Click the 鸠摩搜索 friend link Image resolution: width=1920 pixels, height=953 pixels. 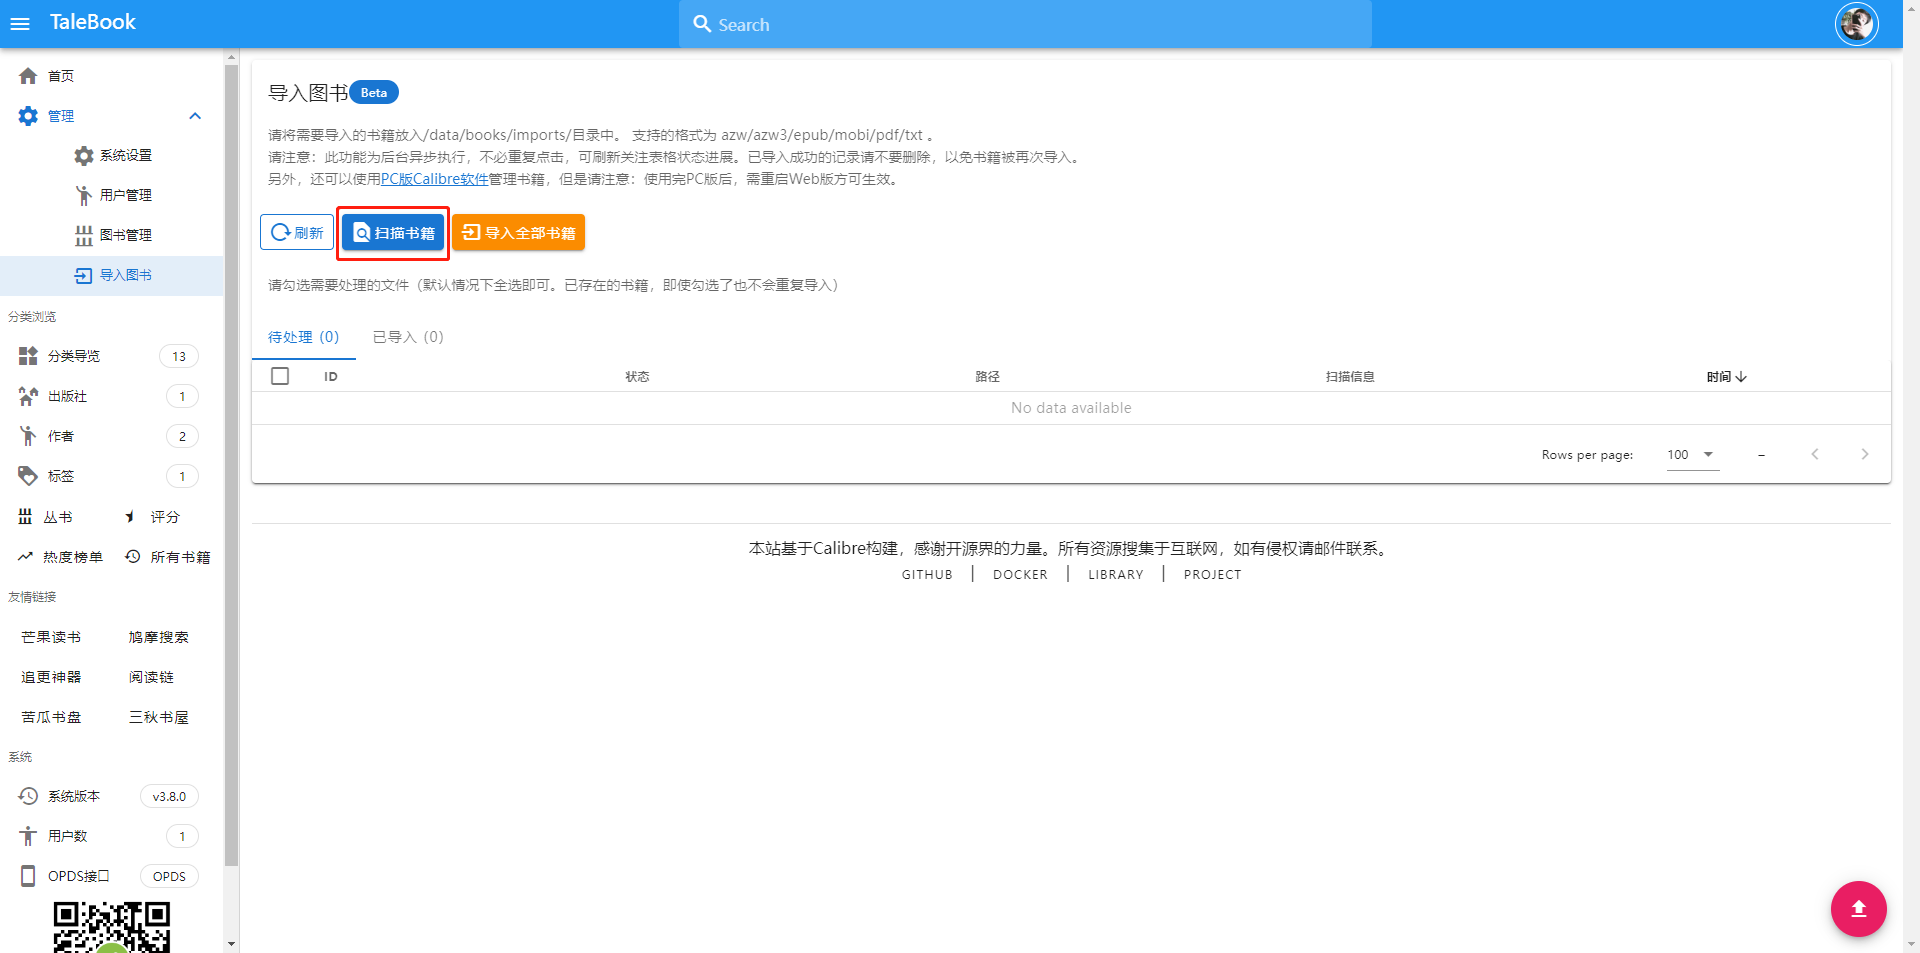click(158, 637)
